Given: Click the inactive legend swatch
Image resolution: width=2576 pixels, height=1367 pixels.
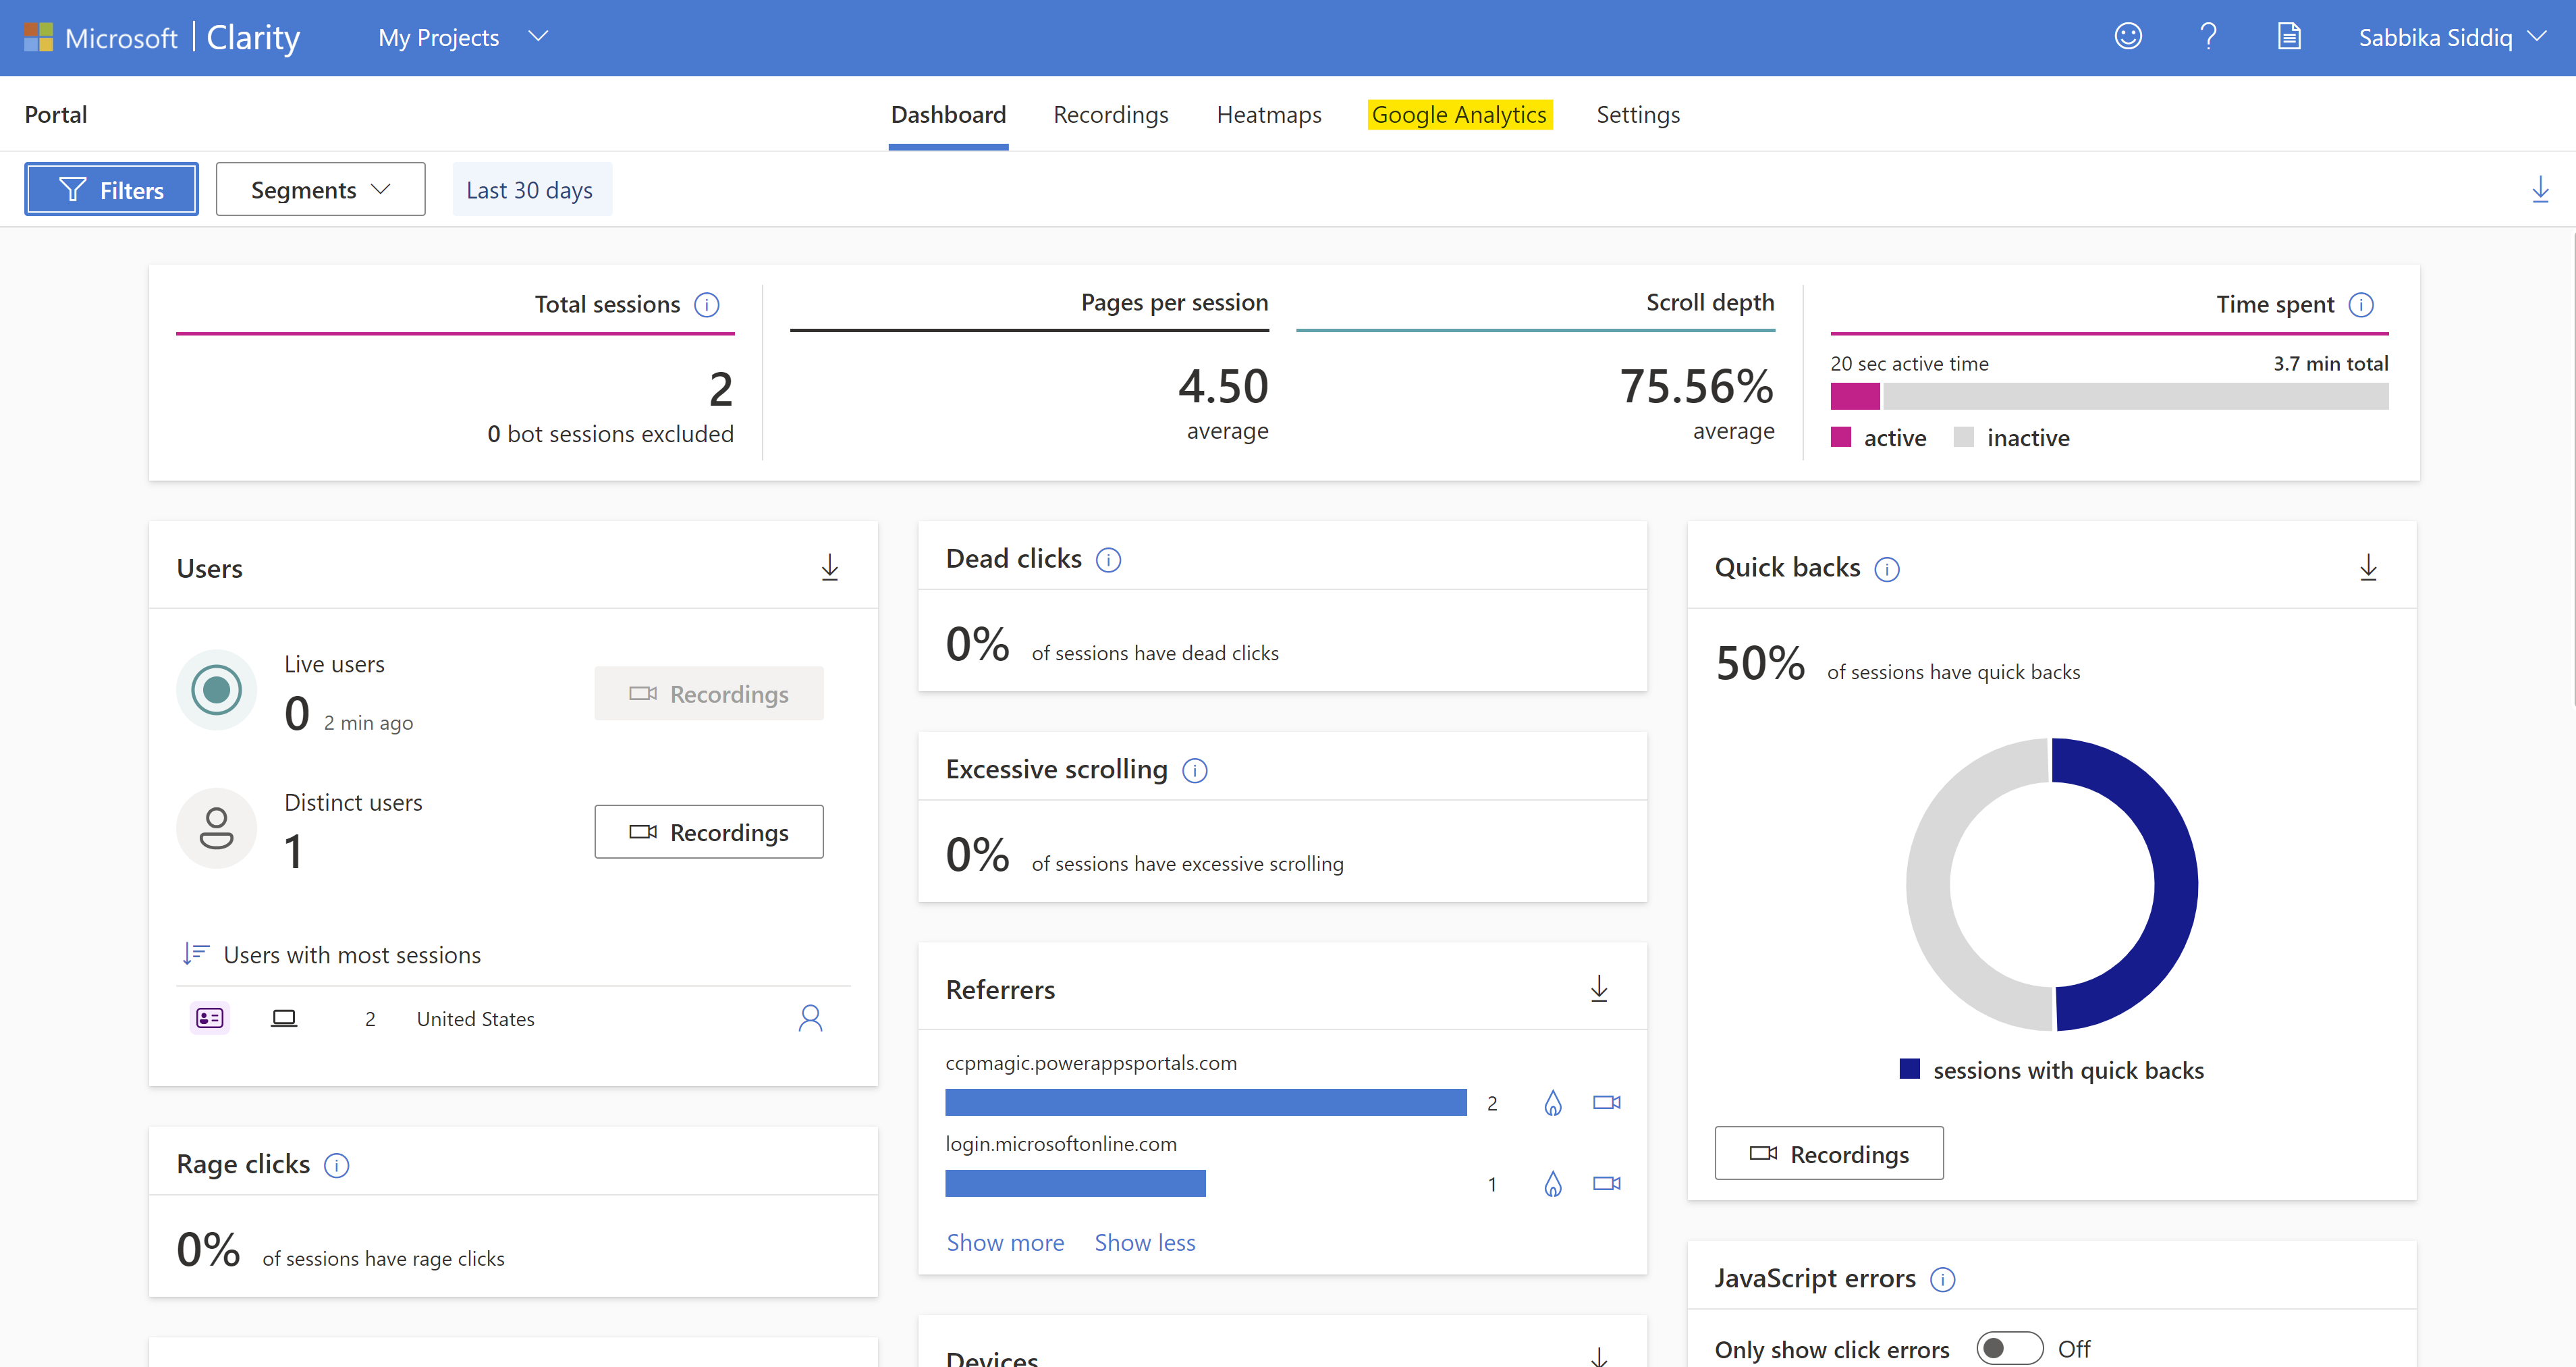Looking at the screenshot, I should point(1964,437).
